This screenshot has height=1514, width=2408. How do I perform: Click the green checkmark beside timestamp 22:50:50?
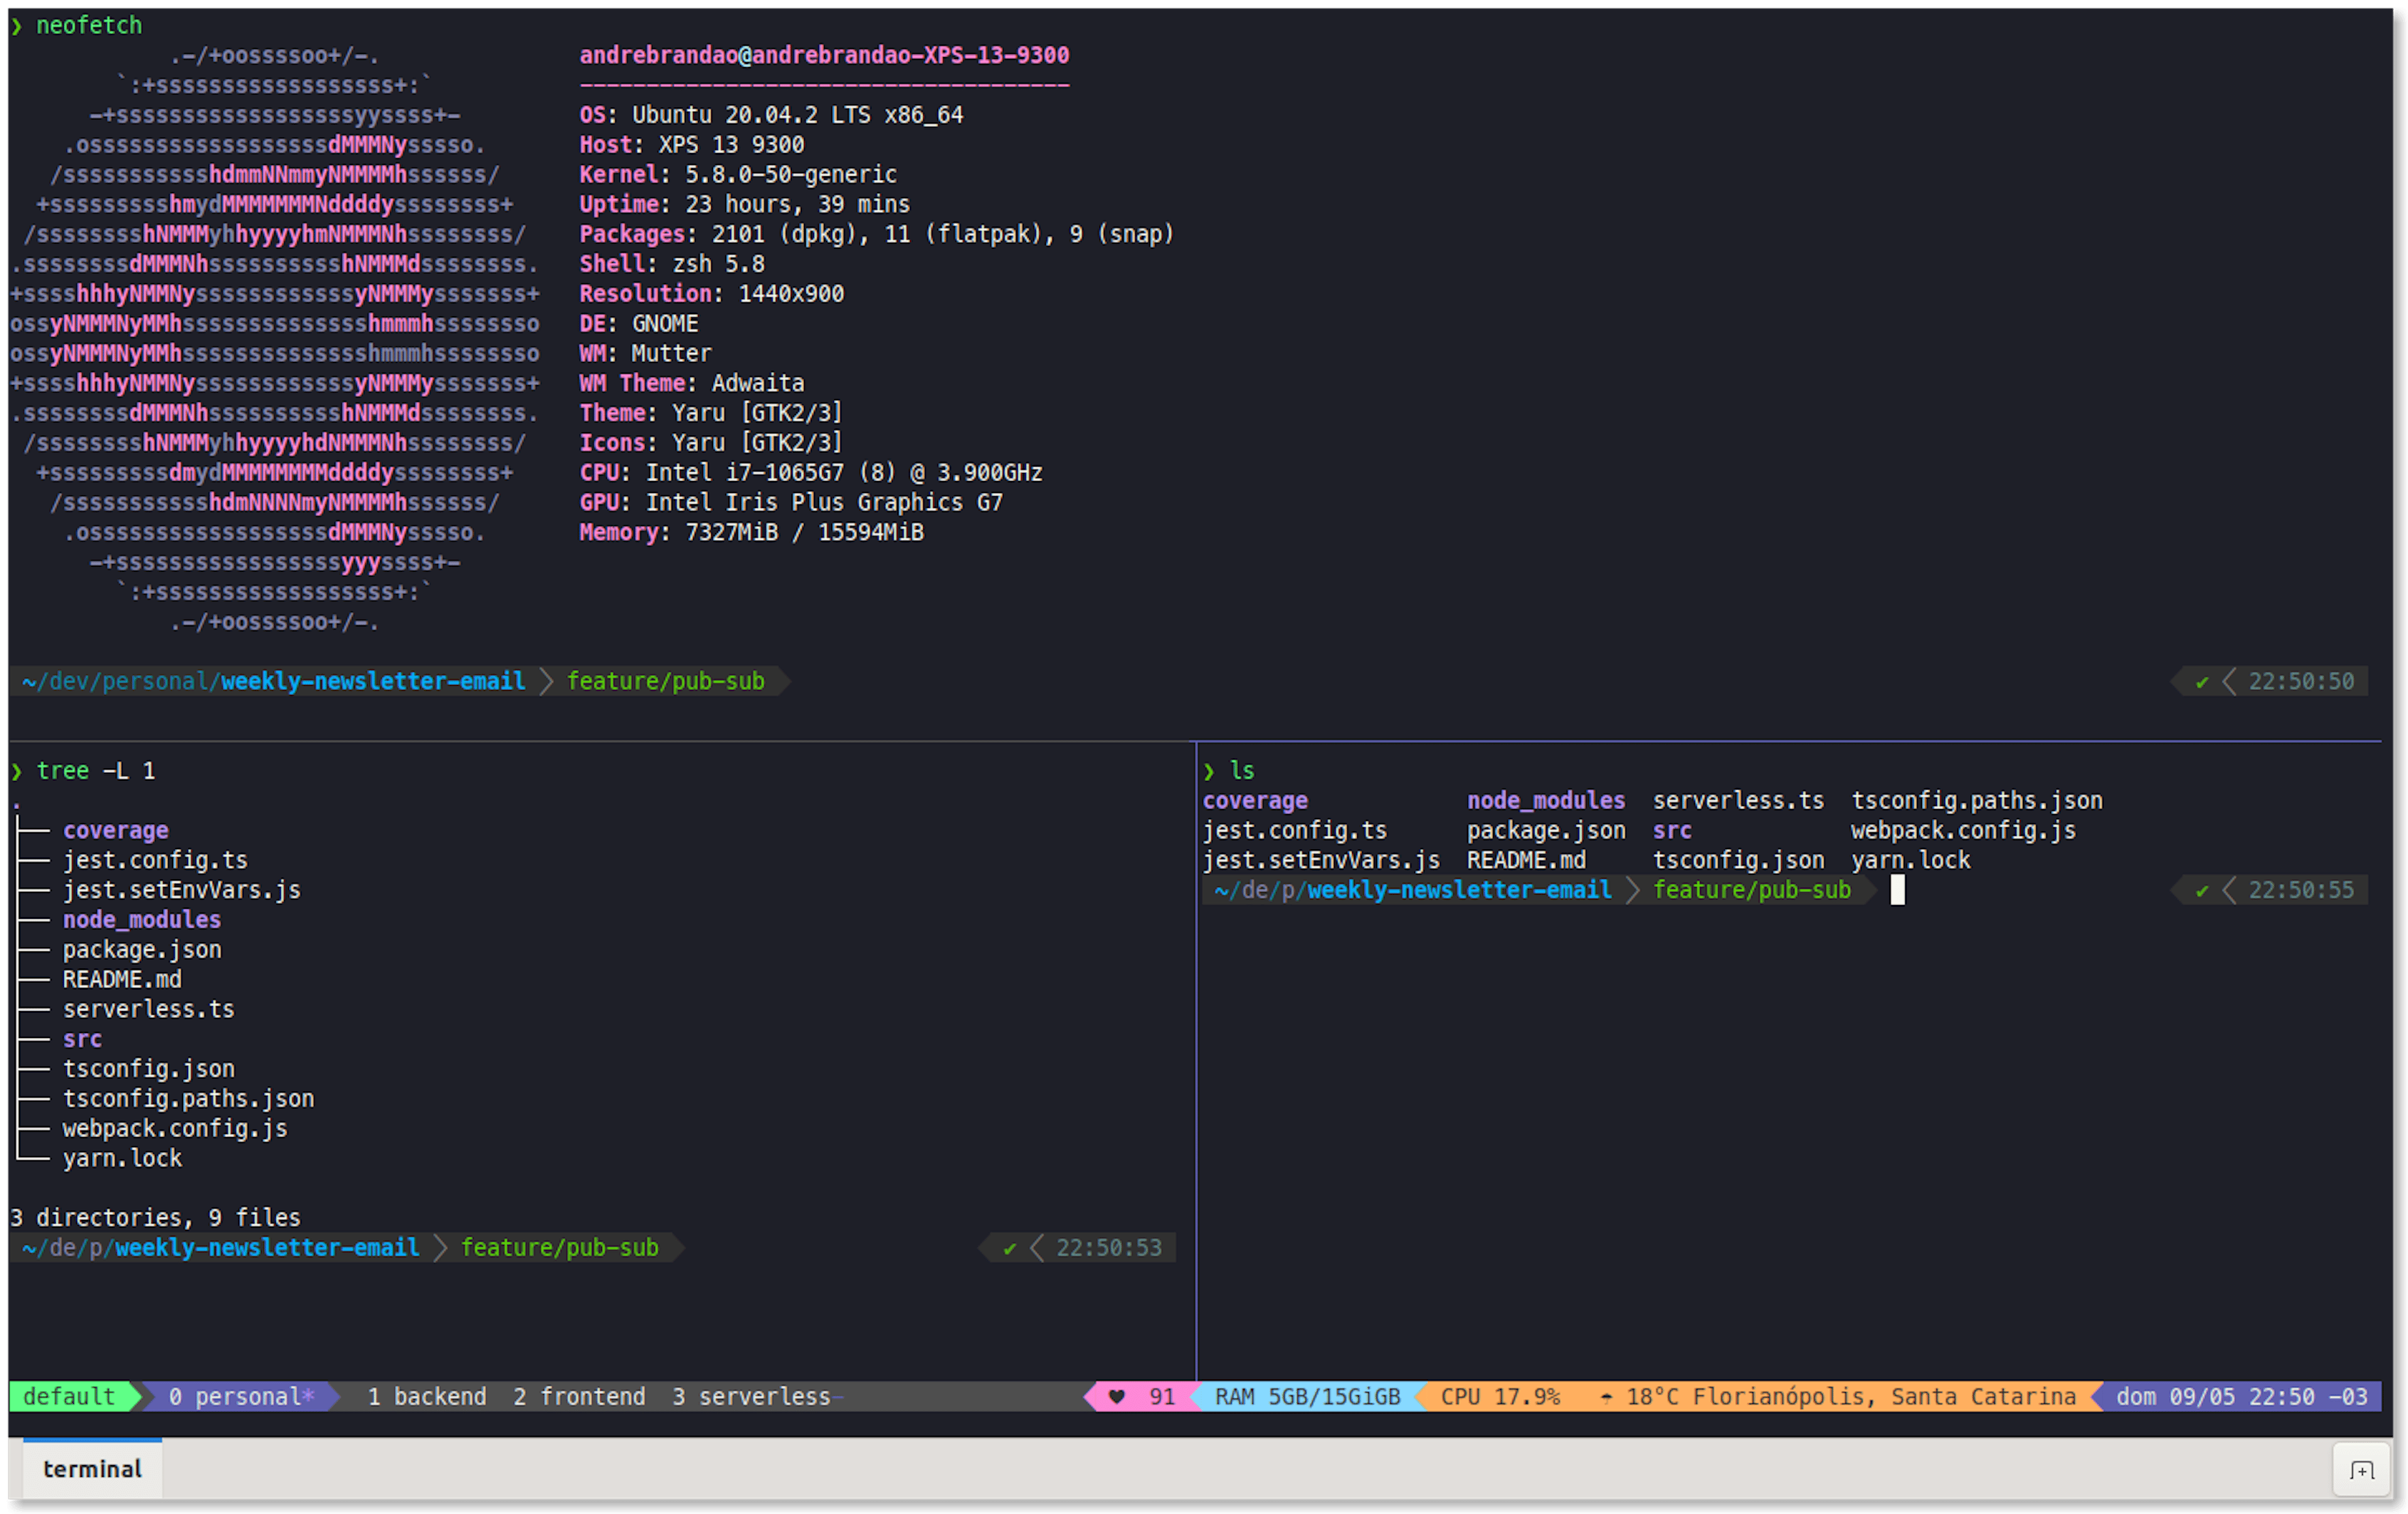tap(2203, 681)
